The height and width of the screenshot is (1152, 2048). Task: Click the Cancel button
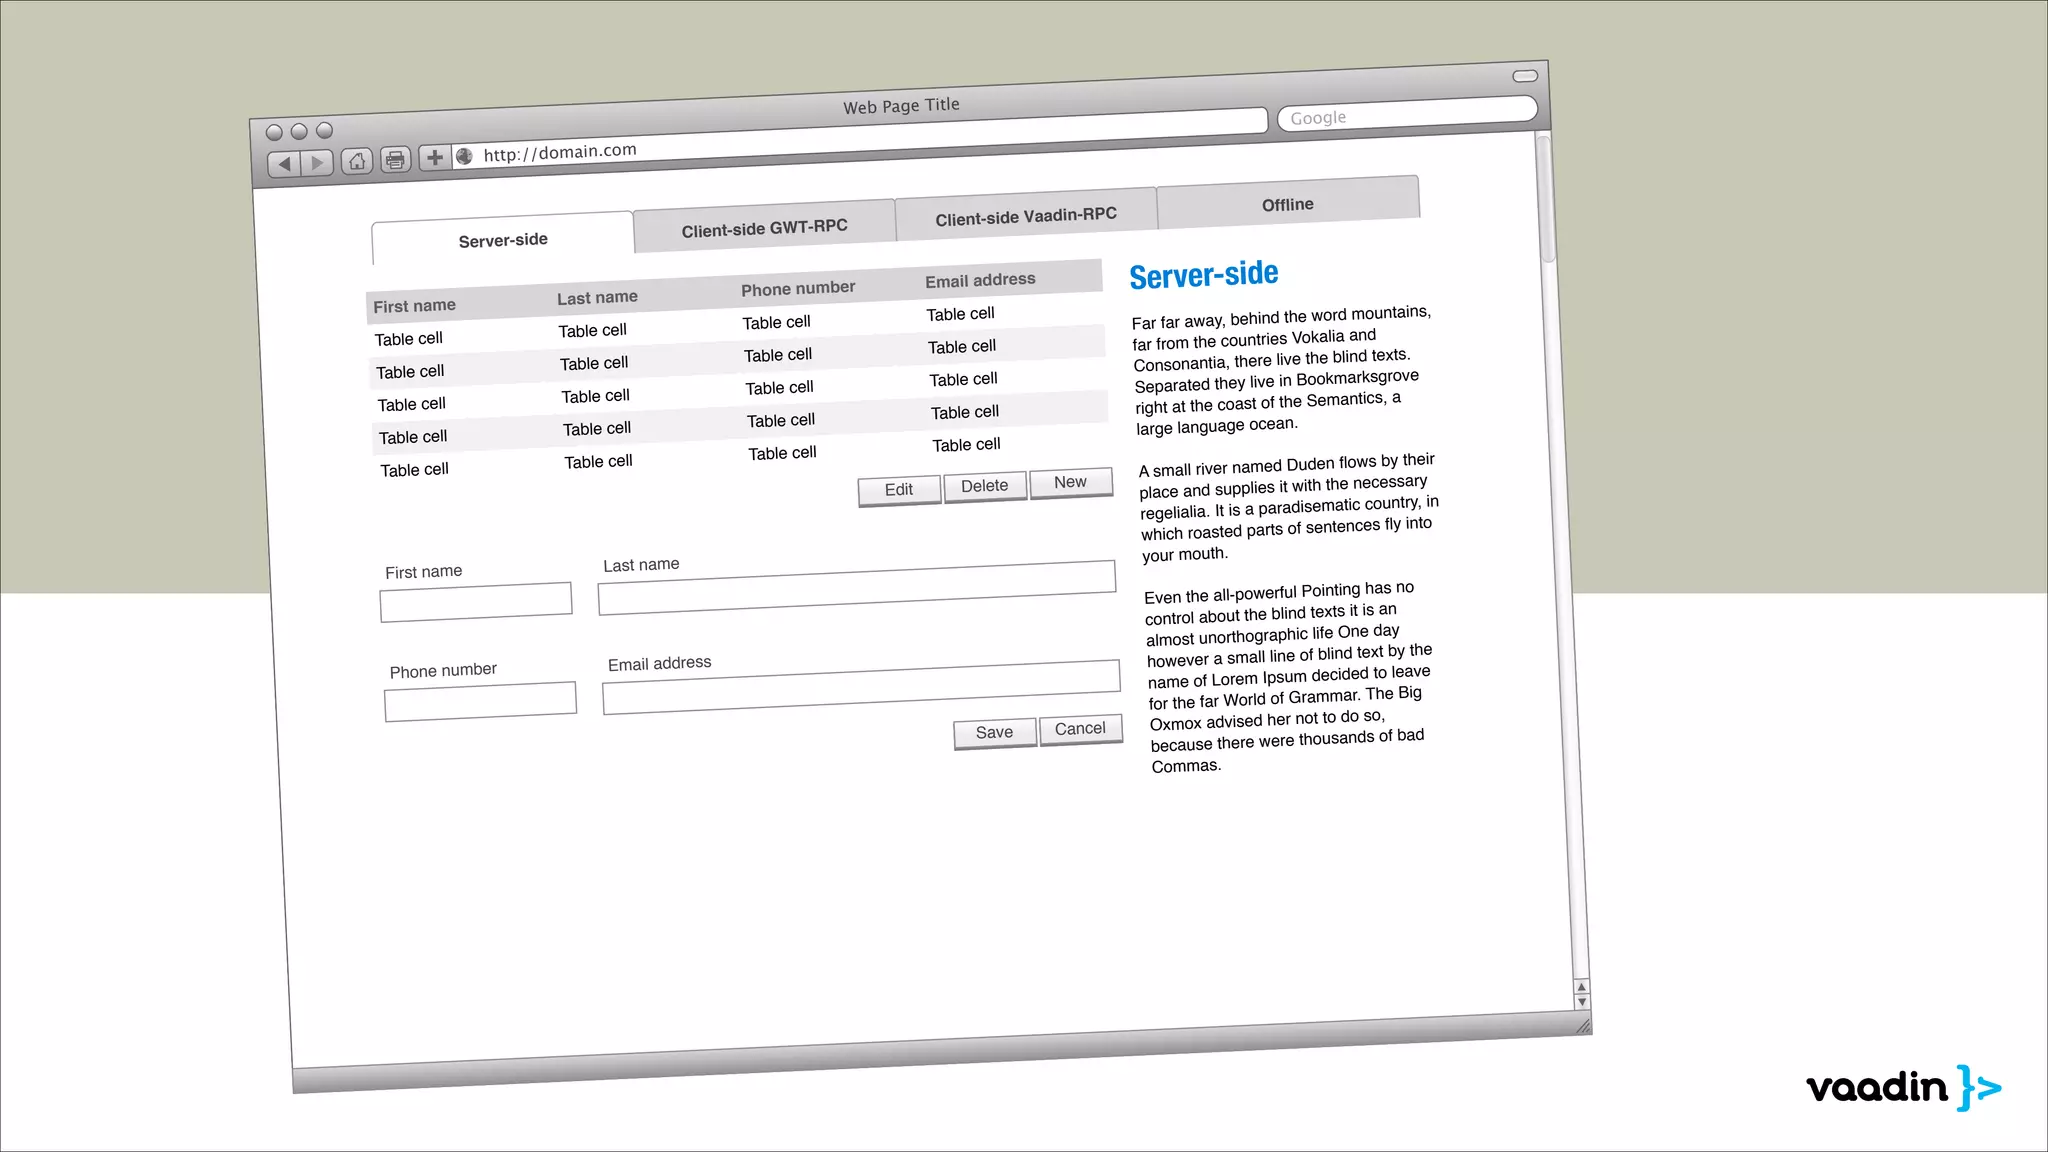click(1080, 729)
